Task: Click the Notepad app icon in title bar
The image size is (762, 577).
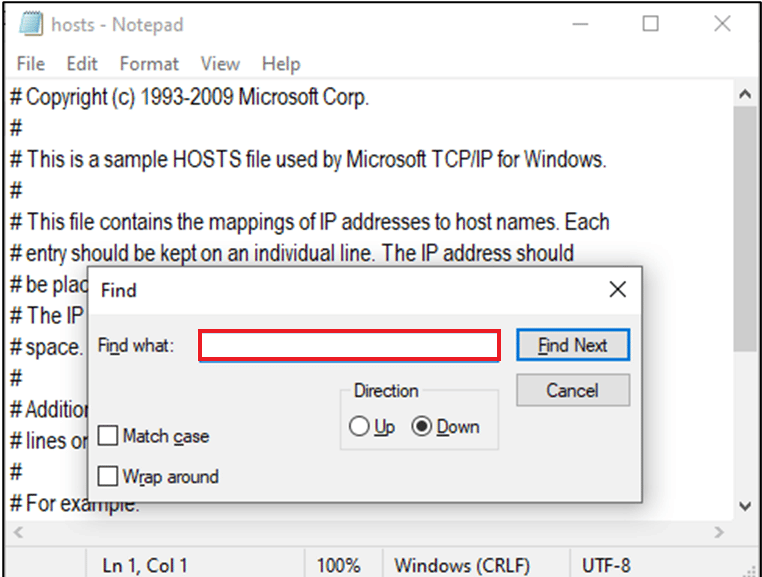Action: point(31,24)
